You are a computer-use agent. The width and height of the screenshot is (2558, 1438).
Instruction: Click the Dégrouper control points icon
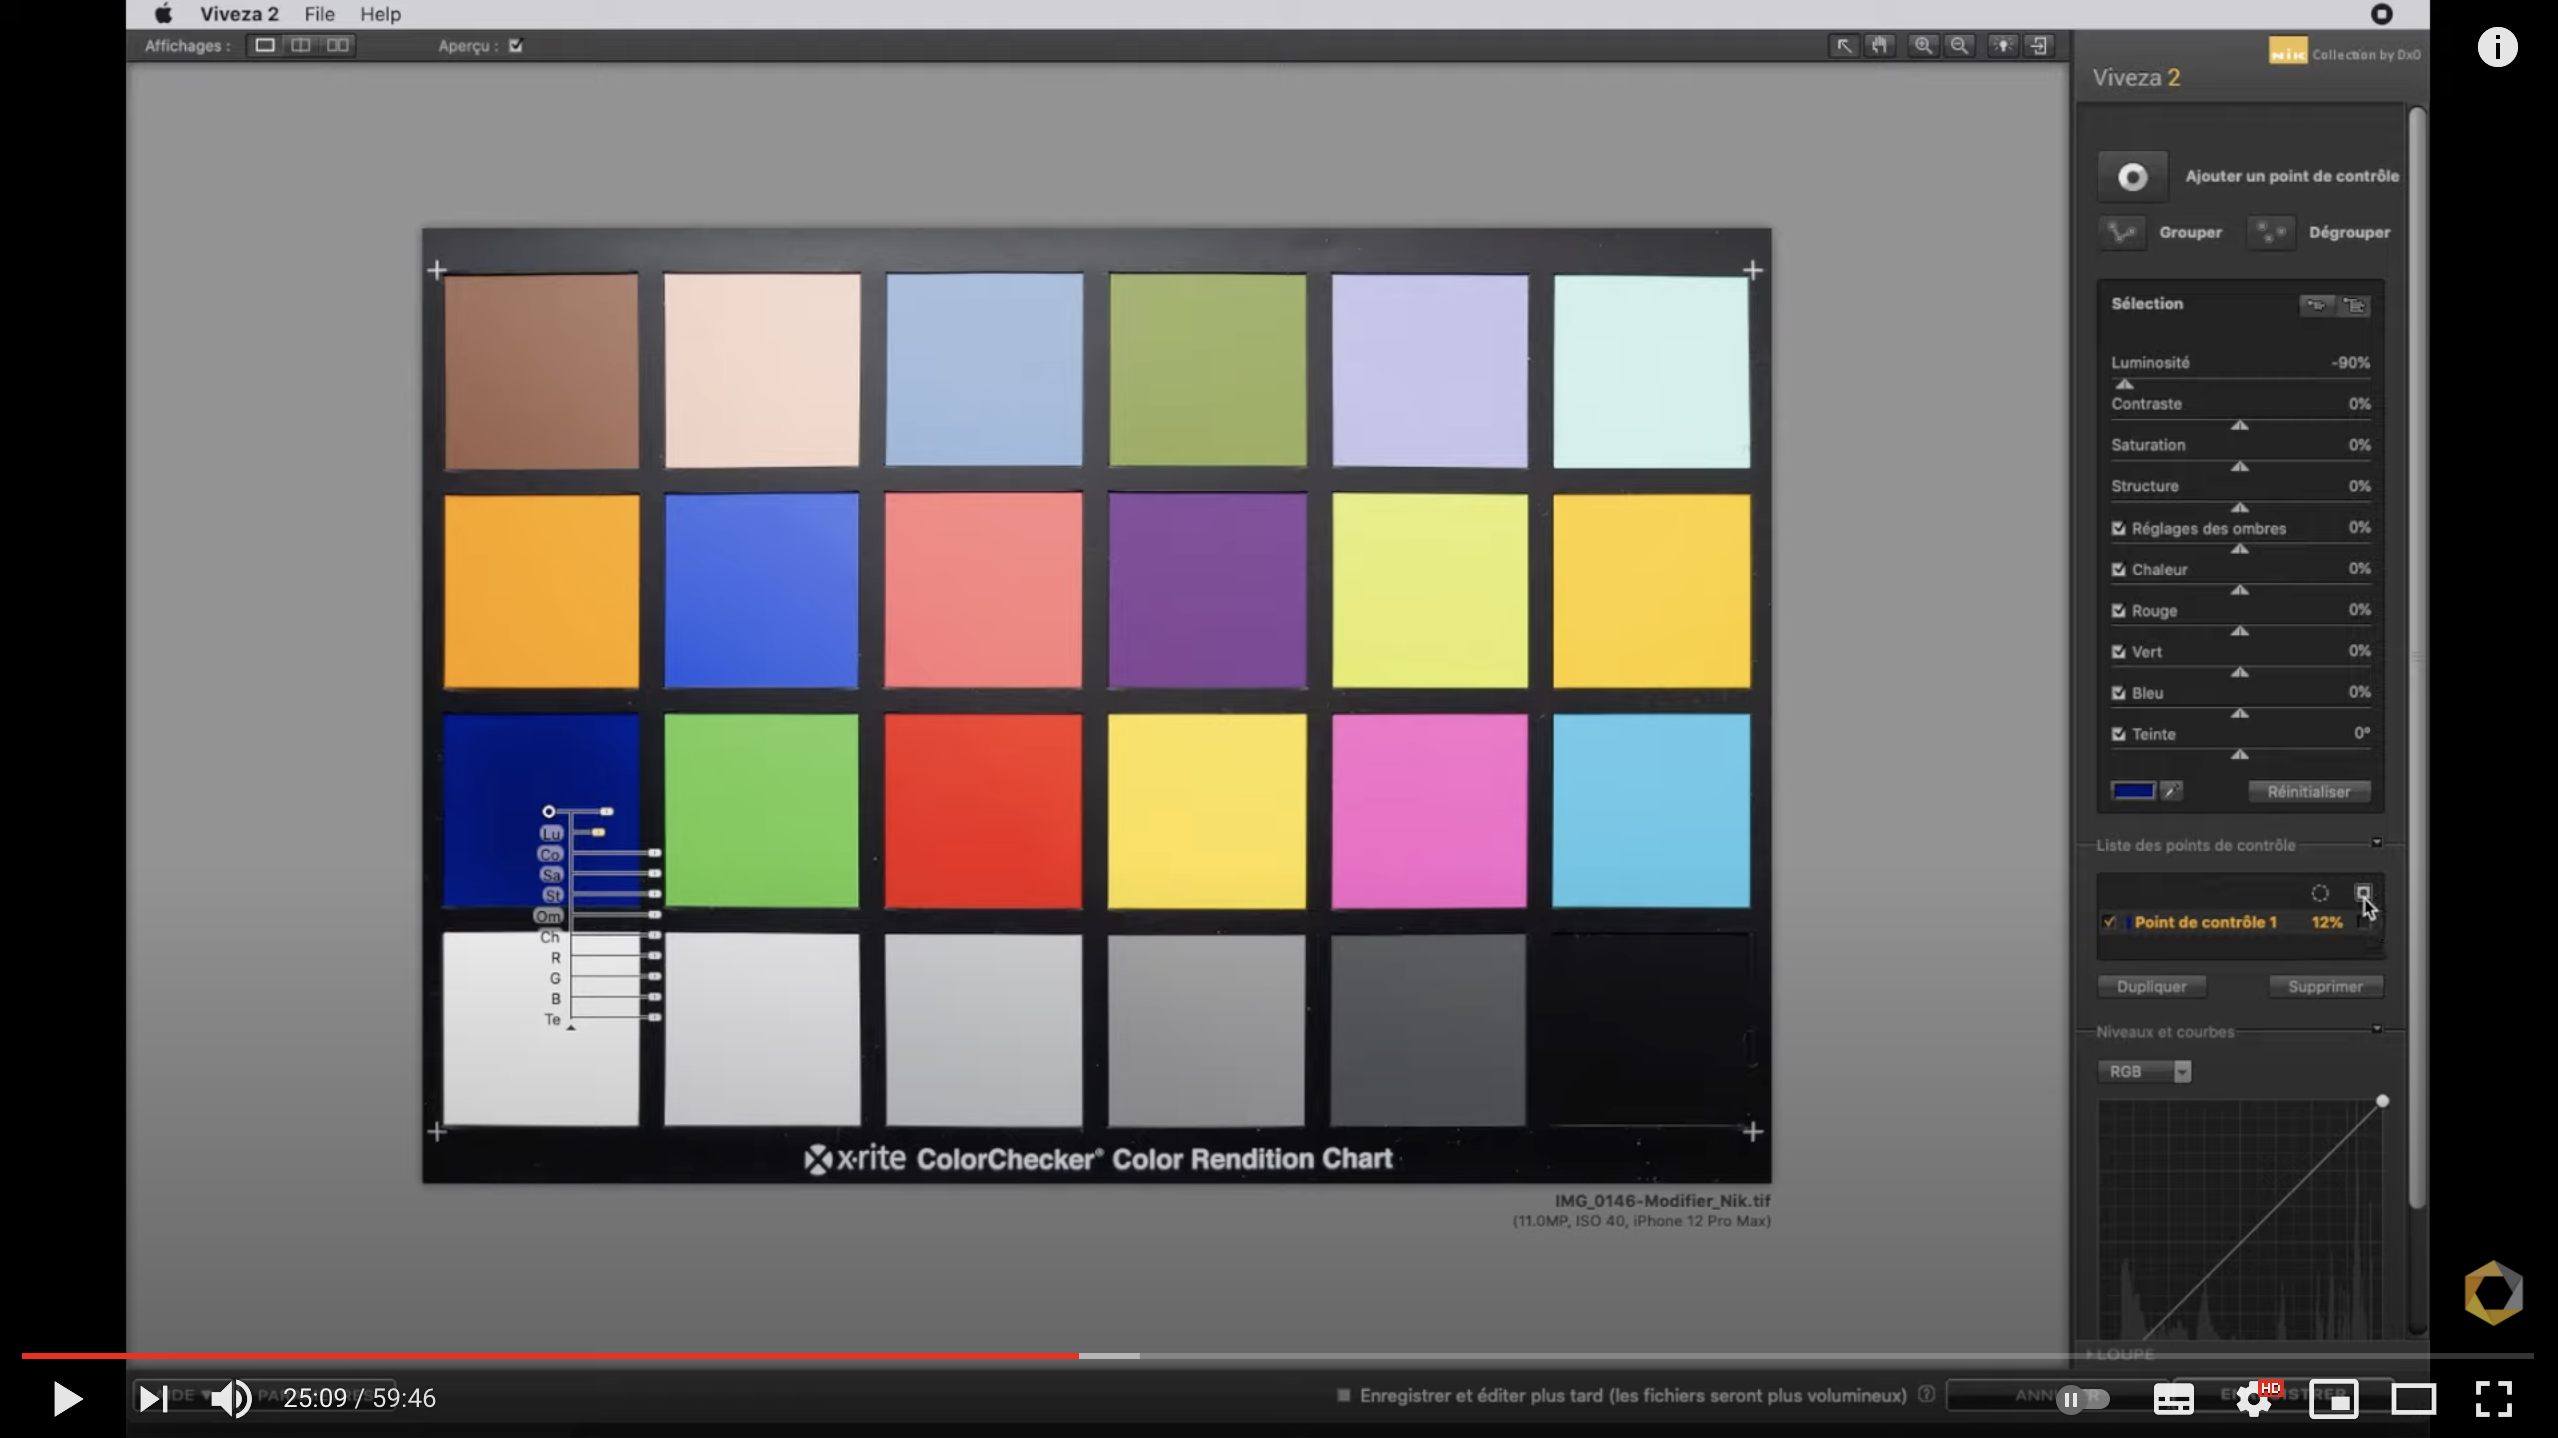click(2270, 232)
